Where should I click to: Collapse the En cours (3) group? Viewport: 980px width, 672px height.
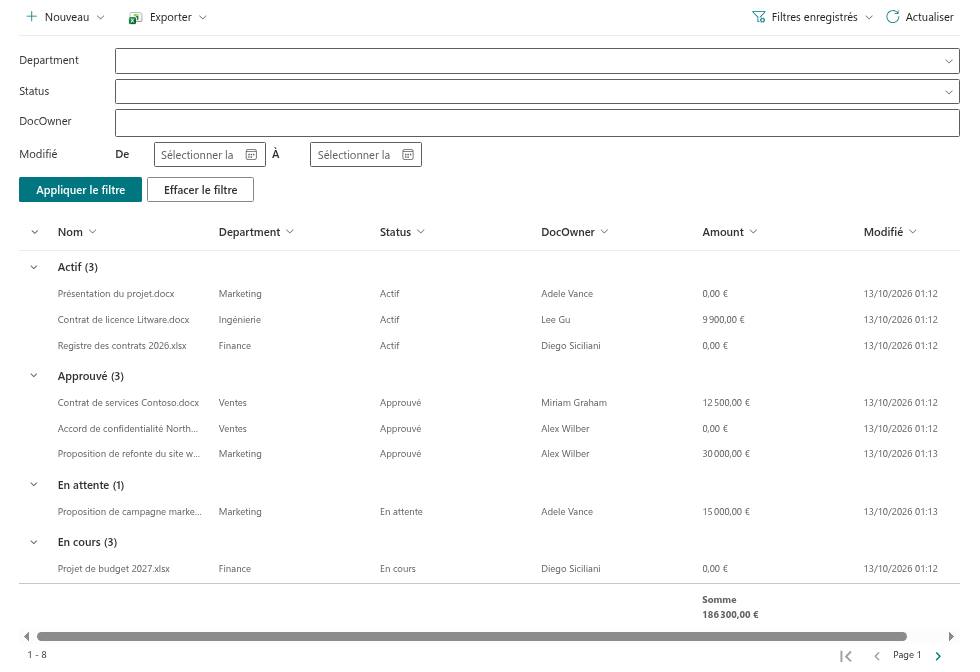tap(34, 542)
